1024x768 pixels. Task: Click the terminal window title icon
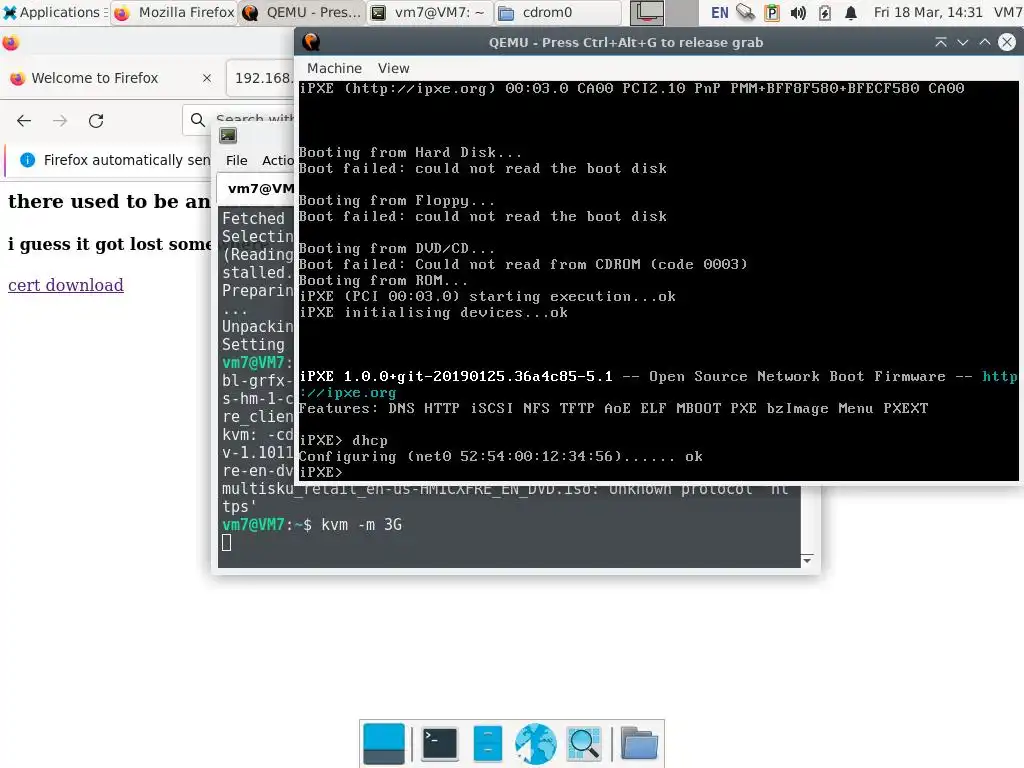point(228,135)
